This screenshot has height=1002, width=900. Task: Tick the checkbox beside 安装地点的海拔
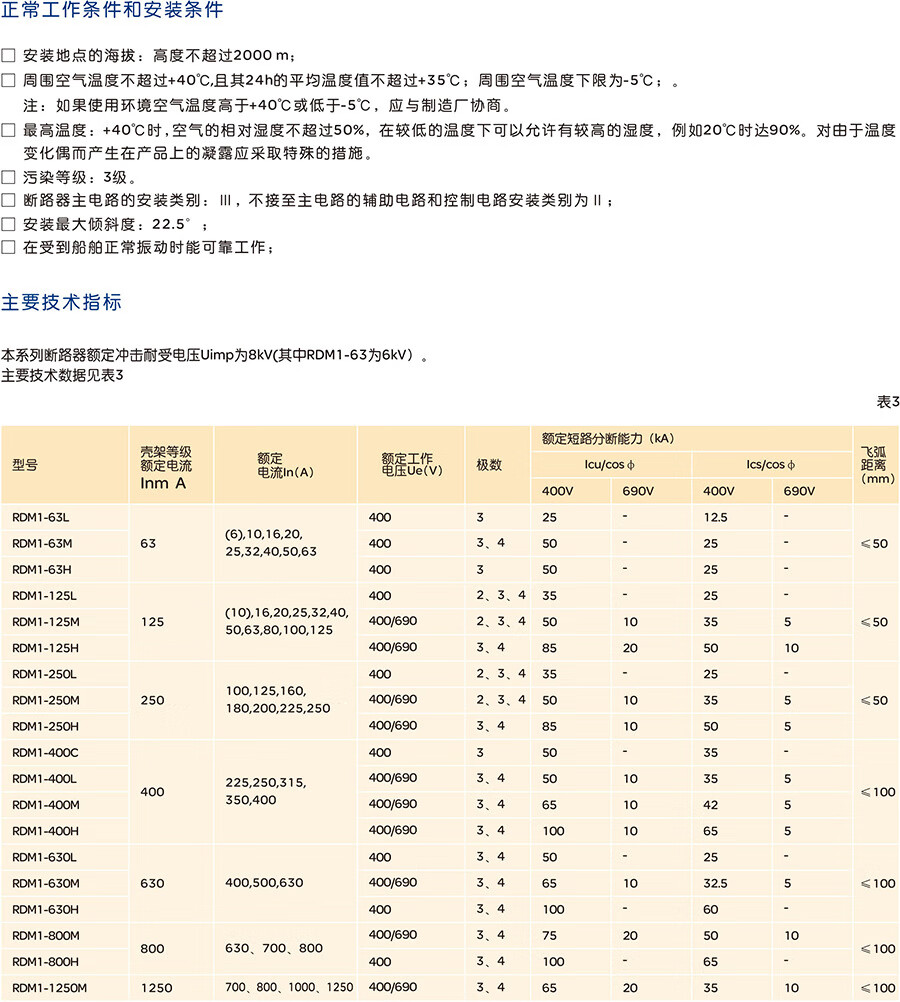click(9, 55)
